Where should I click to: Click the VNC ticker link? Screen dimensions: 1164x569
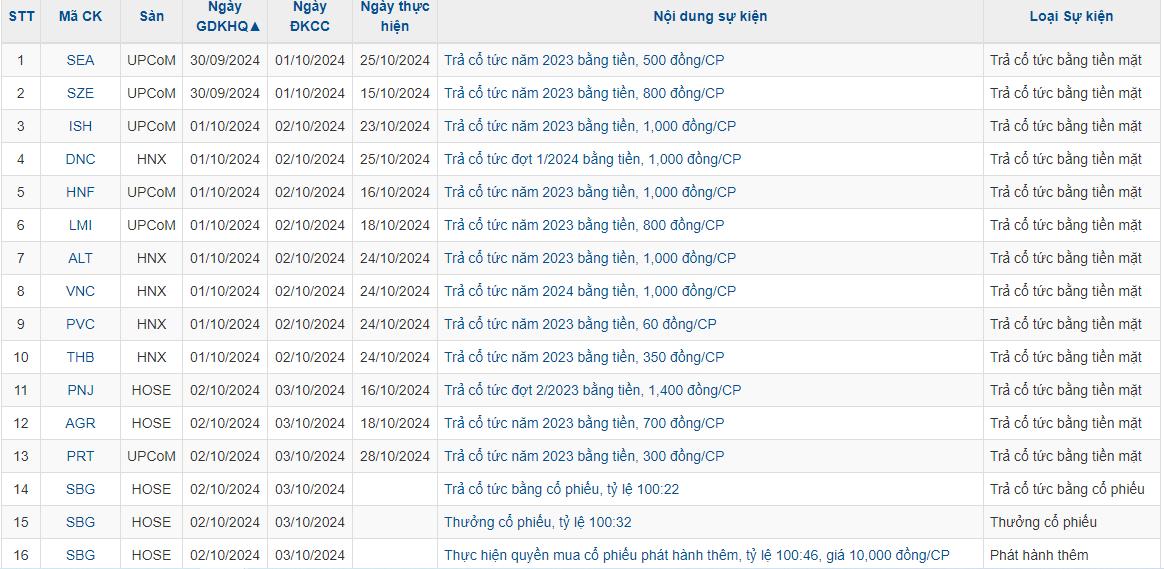pyautogui.click(x=80, y=291)
